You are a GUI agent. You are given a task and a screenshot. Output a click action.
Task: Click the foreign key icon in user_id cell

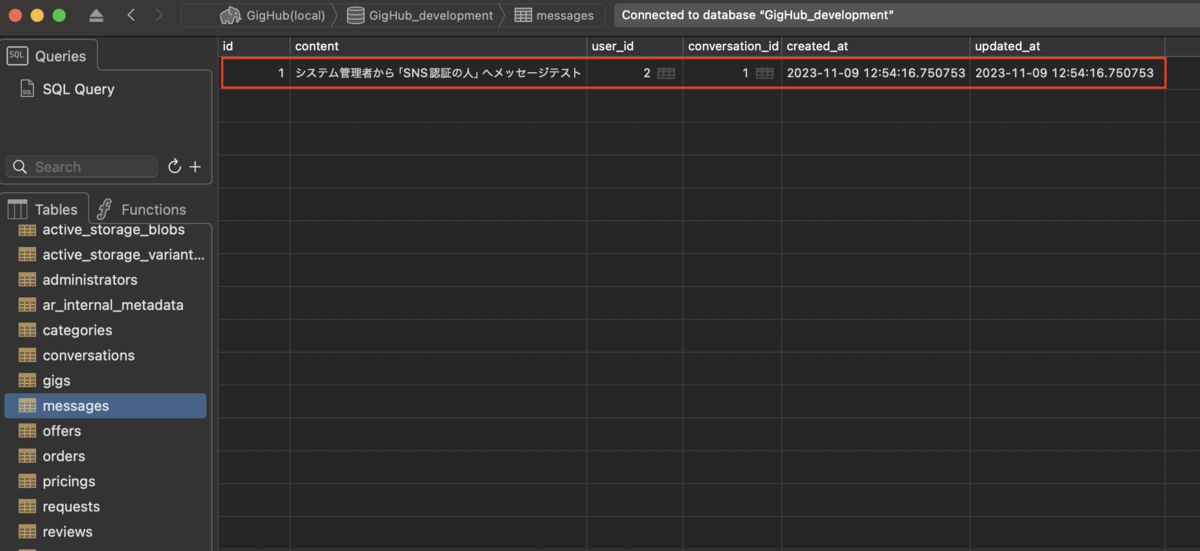click(666, 73)
